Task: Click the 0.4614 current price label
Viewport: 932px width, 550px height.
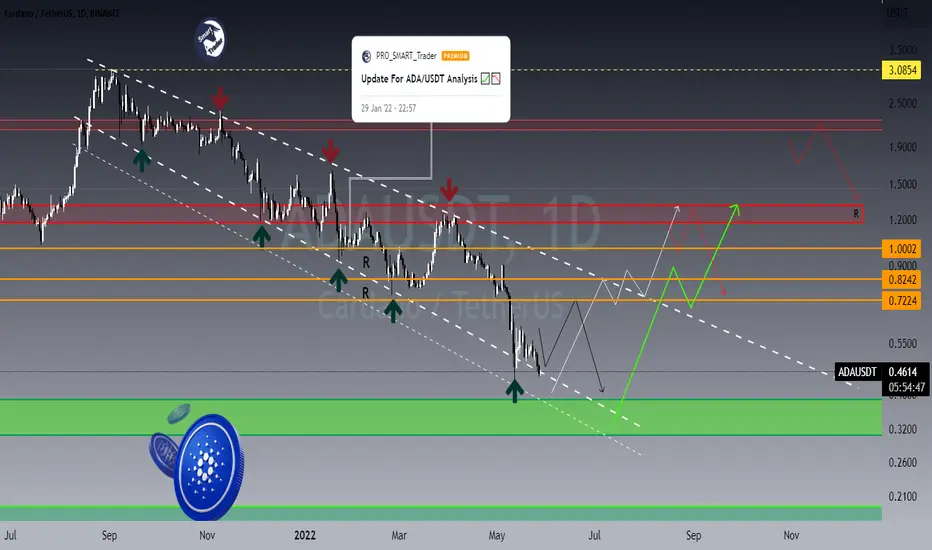Action: point(903,372)
